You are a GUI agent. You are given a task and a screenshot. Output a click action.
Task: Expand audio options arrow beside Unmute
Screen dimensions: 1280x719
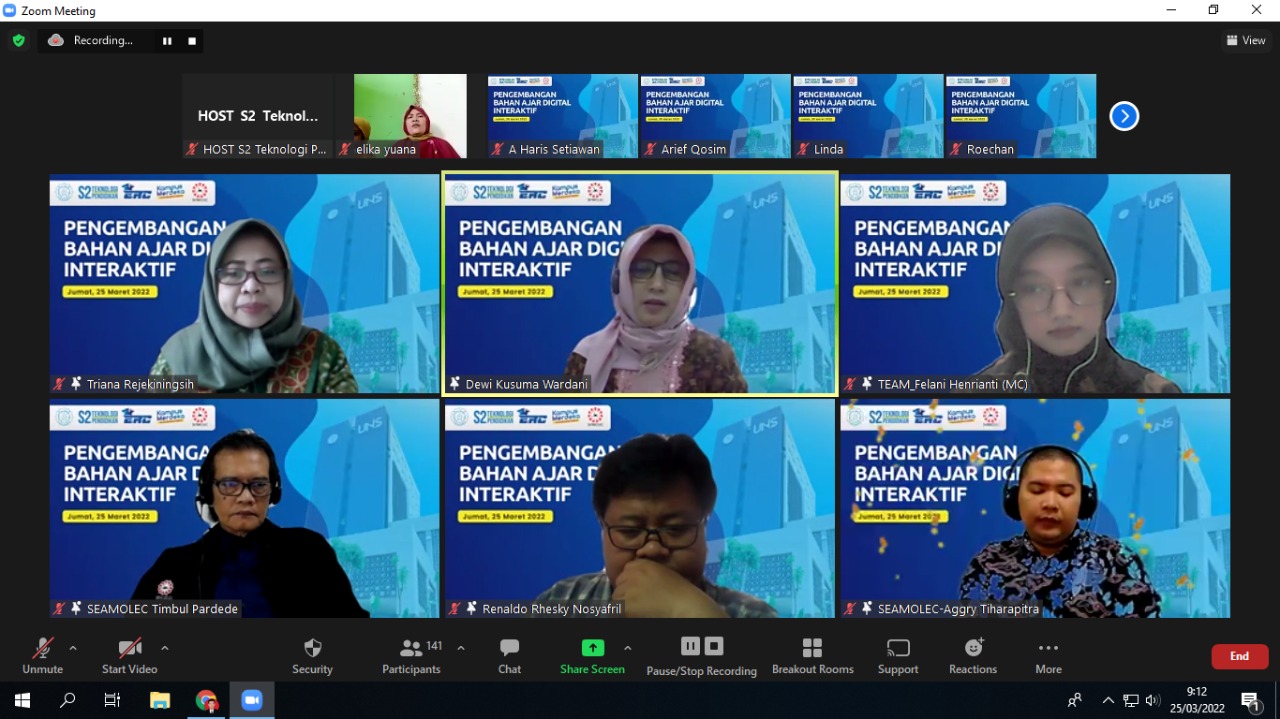pos(73,648)
